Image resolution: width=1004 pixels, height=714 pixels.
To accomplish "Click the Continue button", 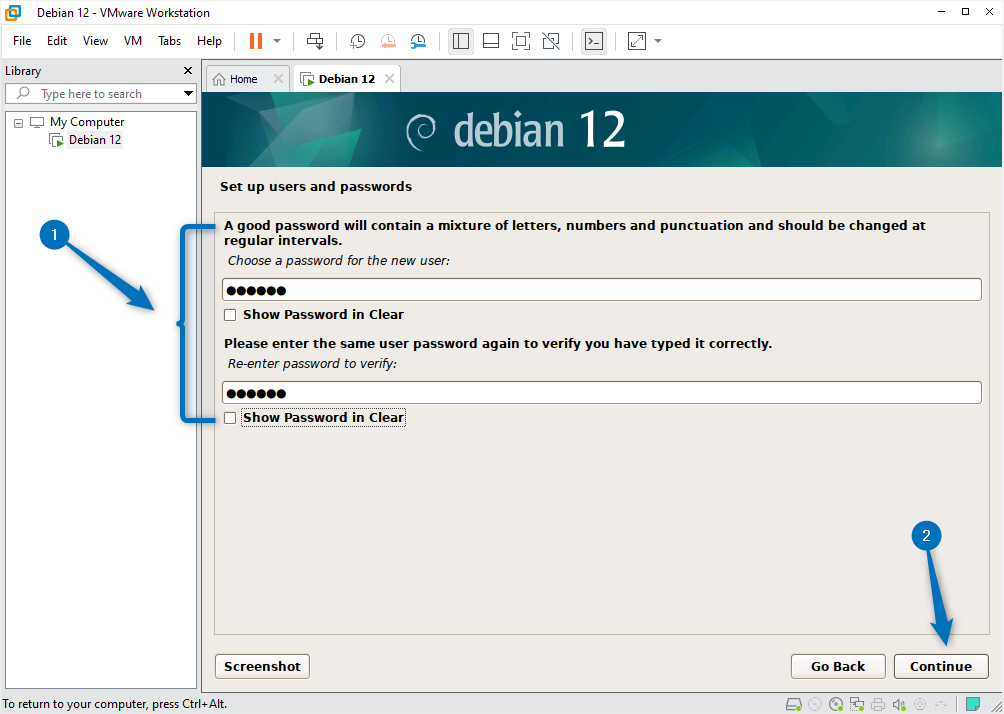I will pos(940,666).
